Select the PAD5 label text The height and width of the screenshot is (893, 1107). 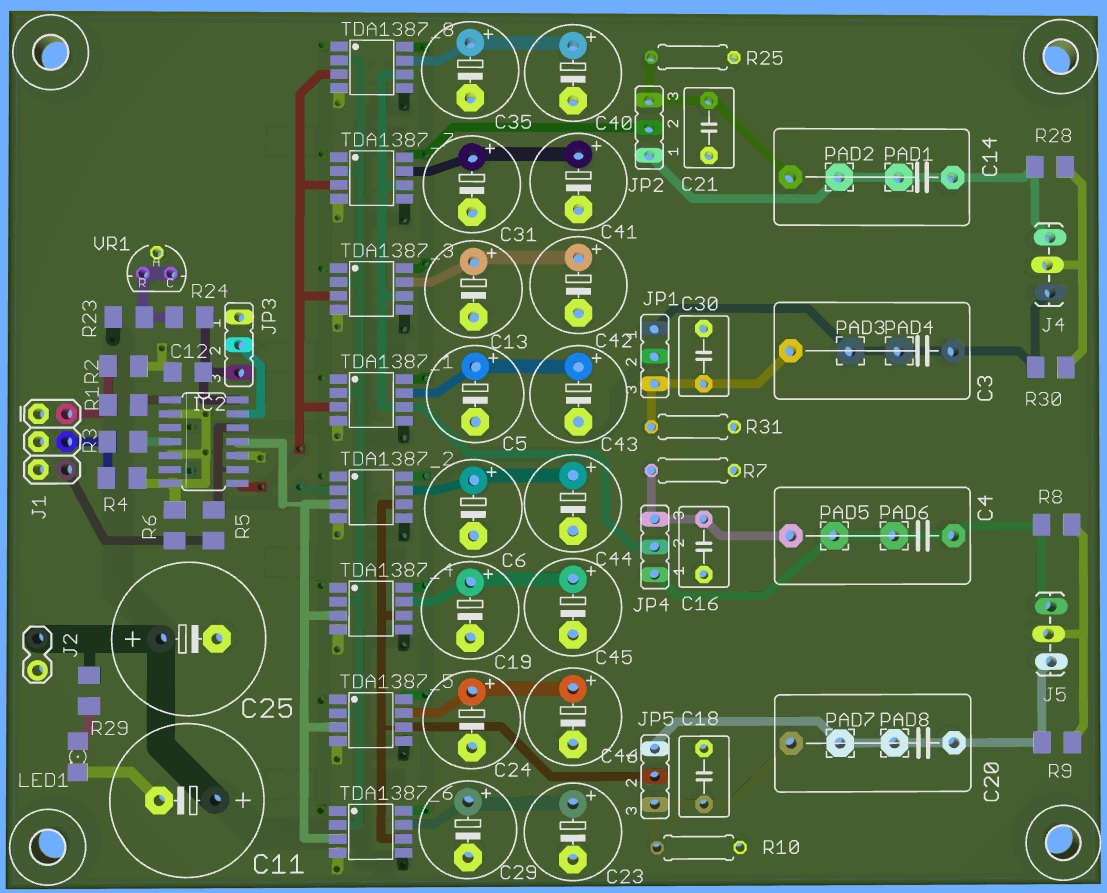(844, 513)
